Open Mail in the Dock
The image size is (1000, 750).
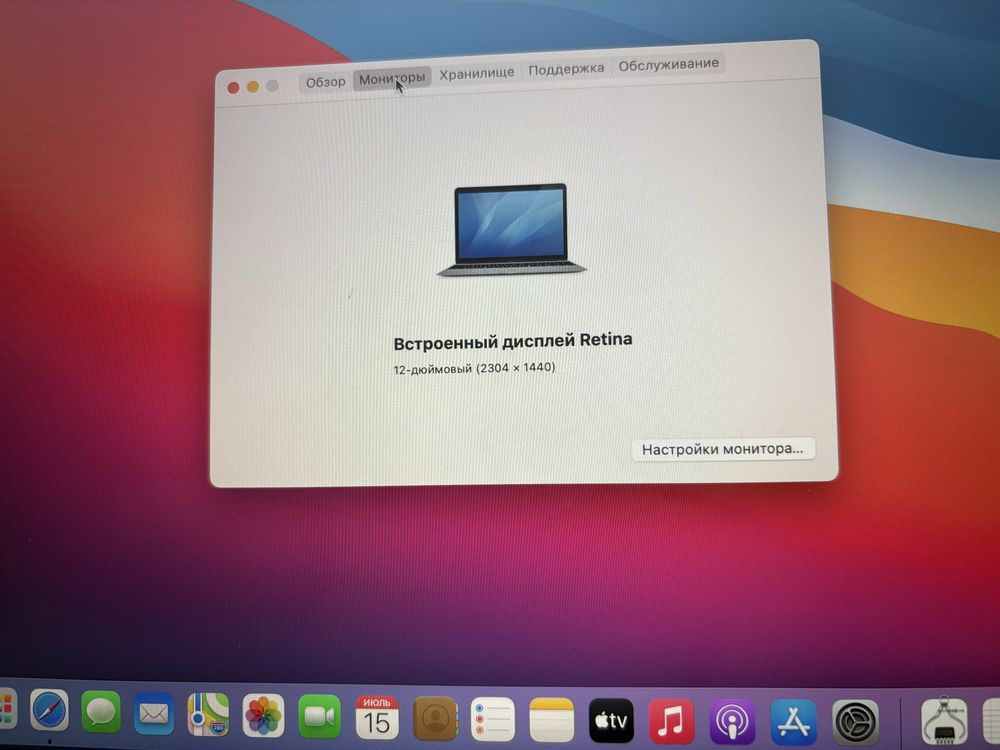(x=154, y=713)
